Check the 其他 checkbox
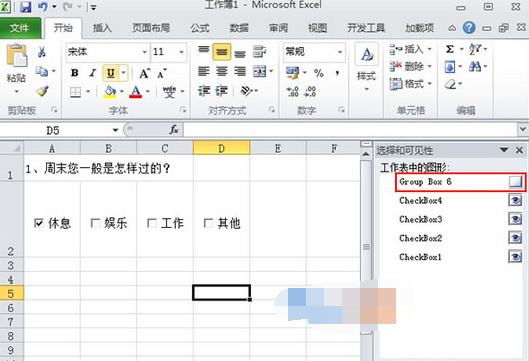Screen dimensions: 529x361 coord(208,223)
